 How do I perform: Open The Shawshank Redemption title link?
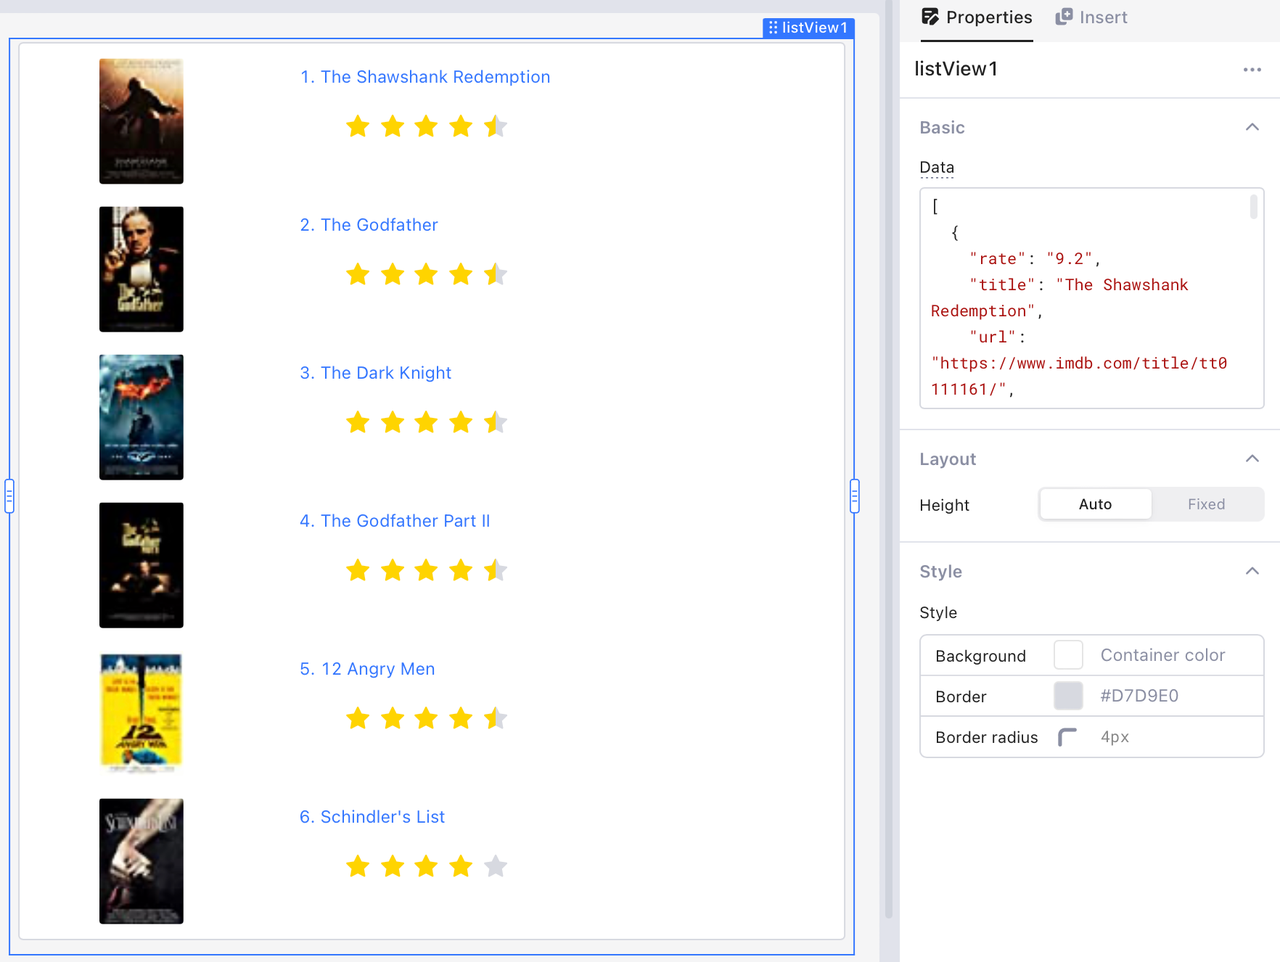point(425,77)
